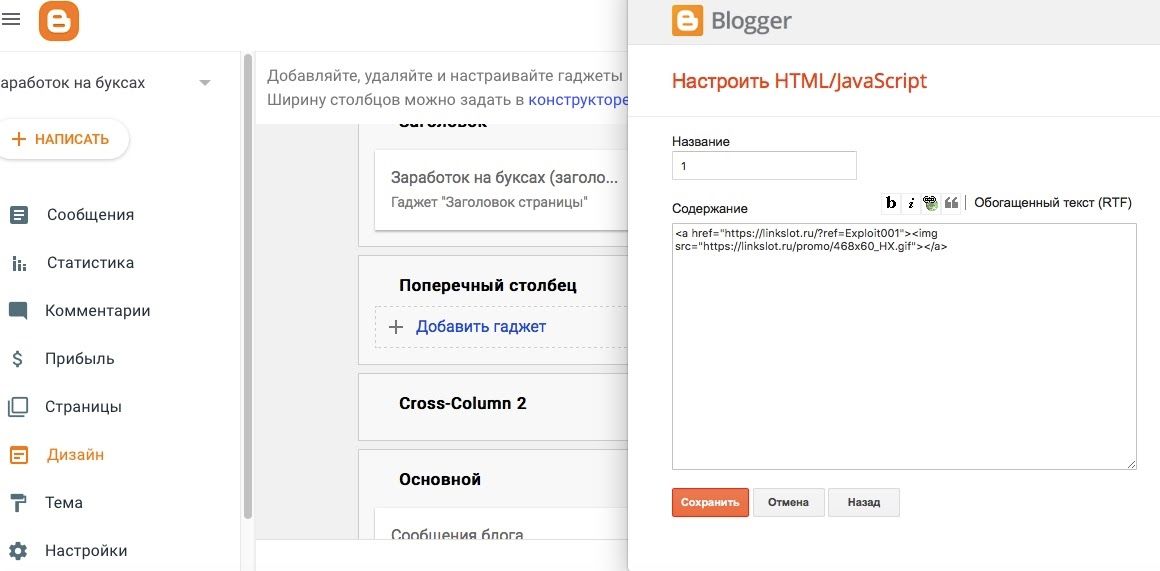Open the Заработок на буксах header gadget
1160x571 pixels.
point(501,190)
